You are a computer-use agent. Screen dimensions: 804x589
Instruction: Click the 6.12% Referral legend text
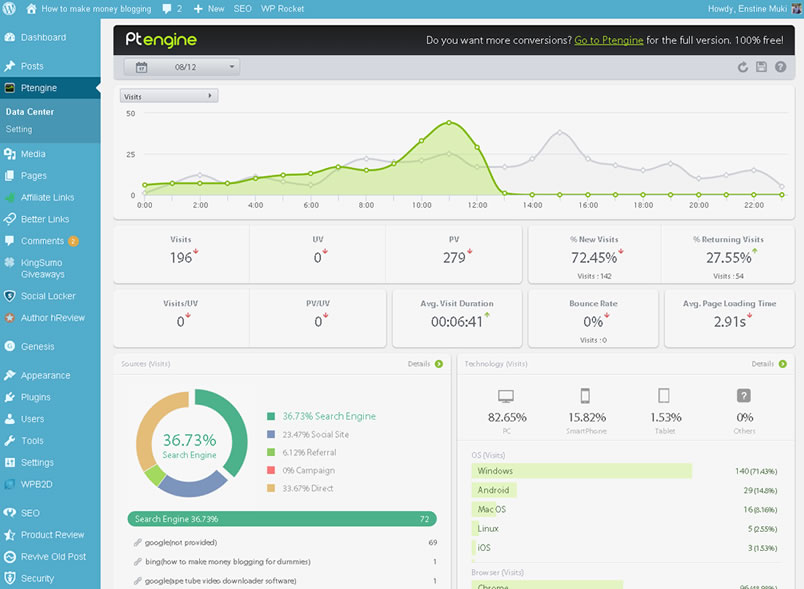pos(309,453)
